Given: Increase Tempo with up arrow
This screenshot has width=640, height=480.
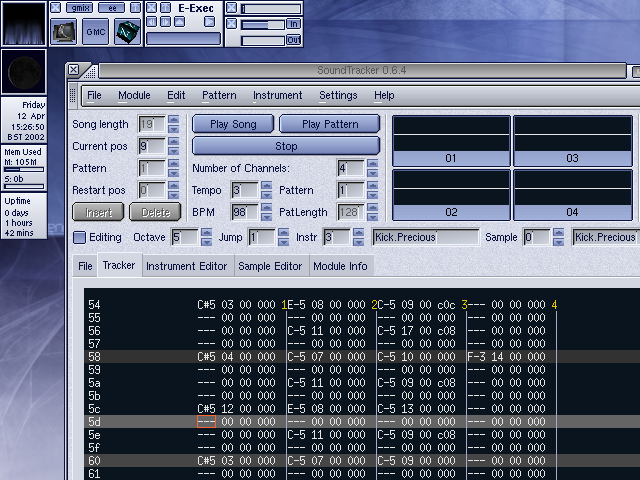Looking at the screenshot, I should coord(267,186).
